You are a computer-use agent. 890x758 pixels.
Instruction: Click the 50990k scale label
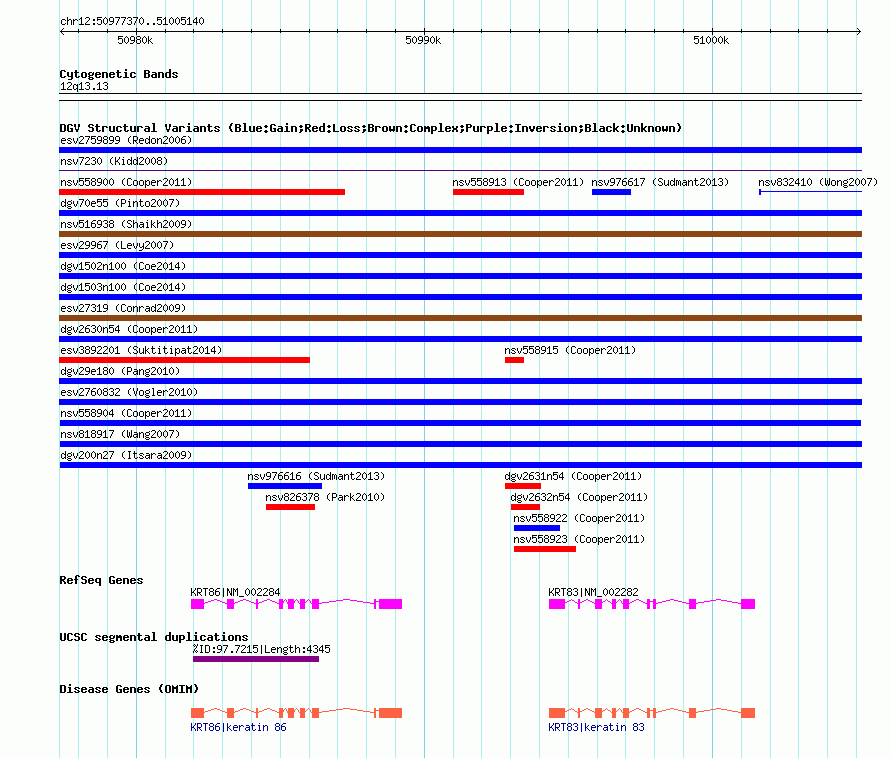click(x=423, y=40)
